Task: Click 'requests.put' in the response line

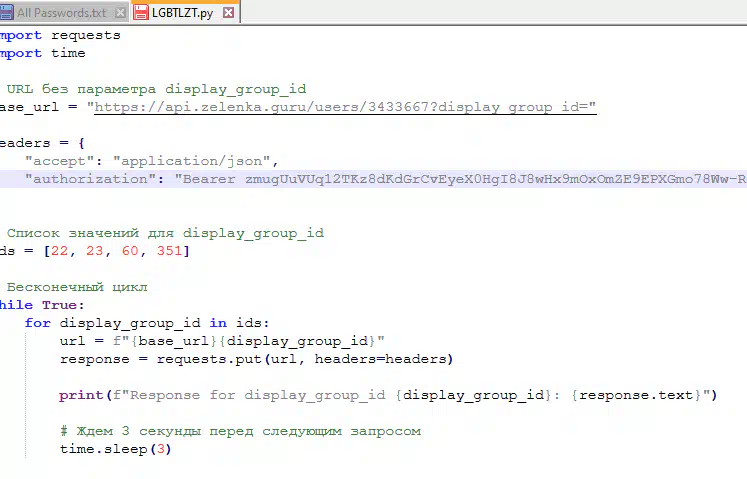Action: 209,359
